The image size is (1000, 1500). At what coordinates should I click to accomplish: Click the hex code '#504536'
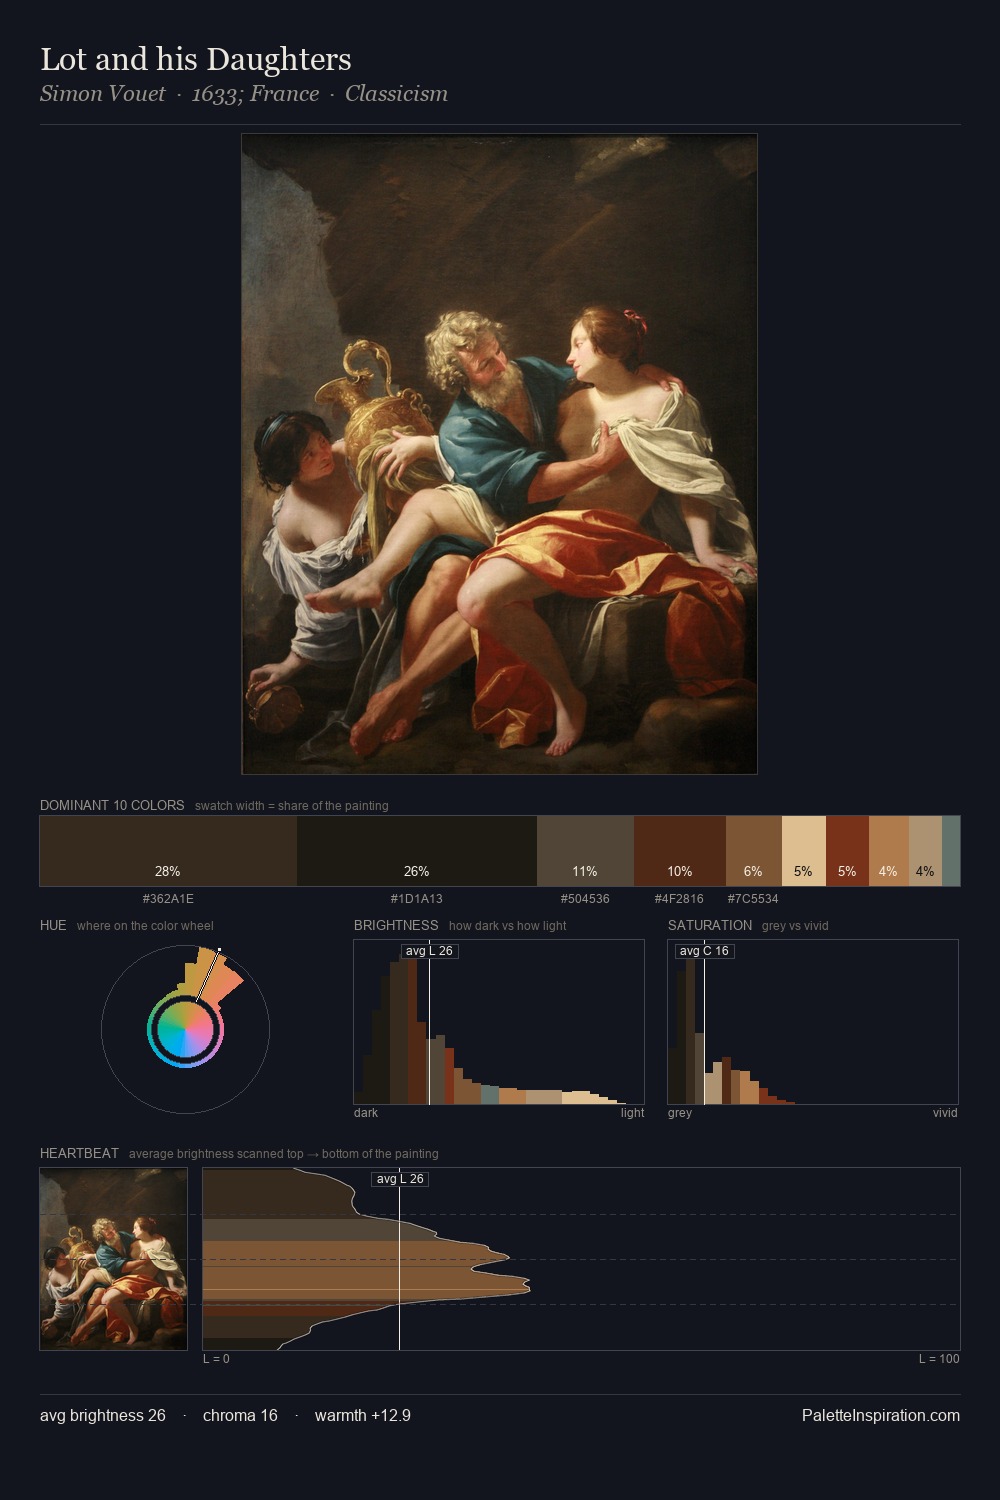click(x=585, y=899)
